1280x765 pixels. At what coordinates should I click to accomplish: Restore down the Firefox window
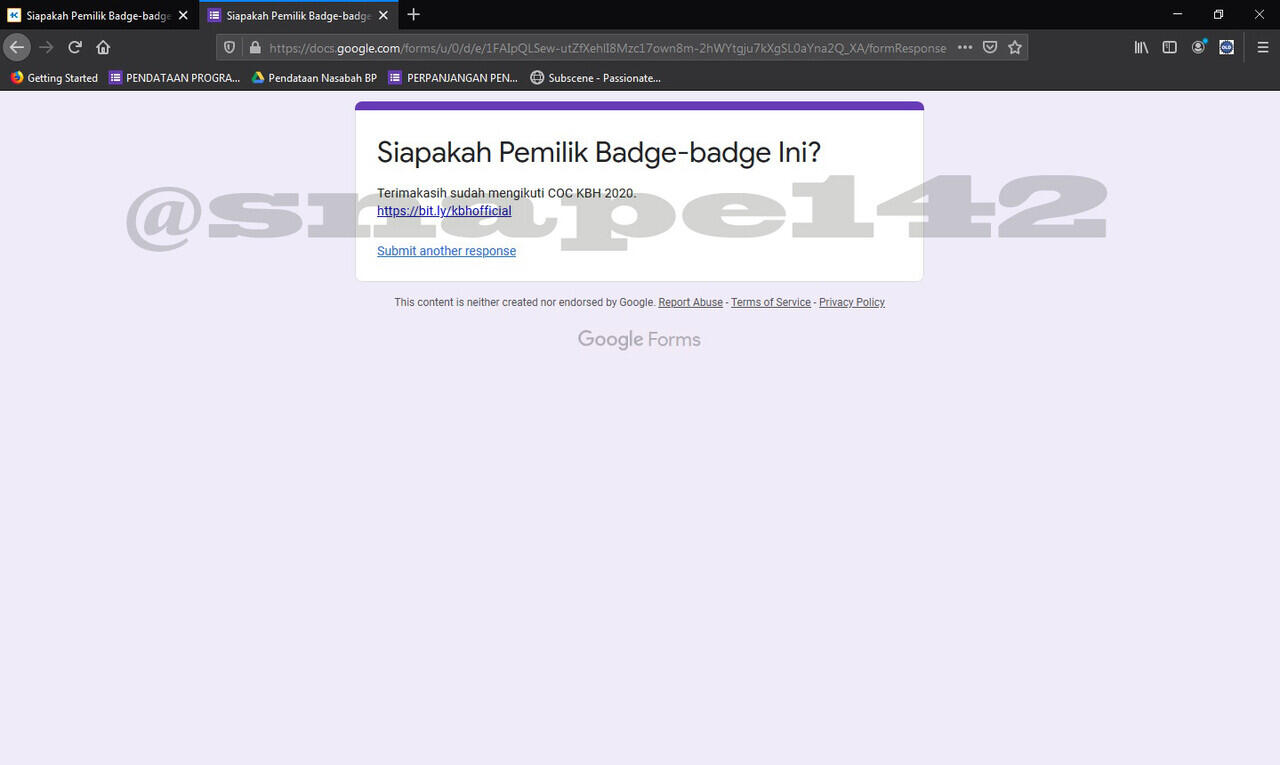point(1218,14)
